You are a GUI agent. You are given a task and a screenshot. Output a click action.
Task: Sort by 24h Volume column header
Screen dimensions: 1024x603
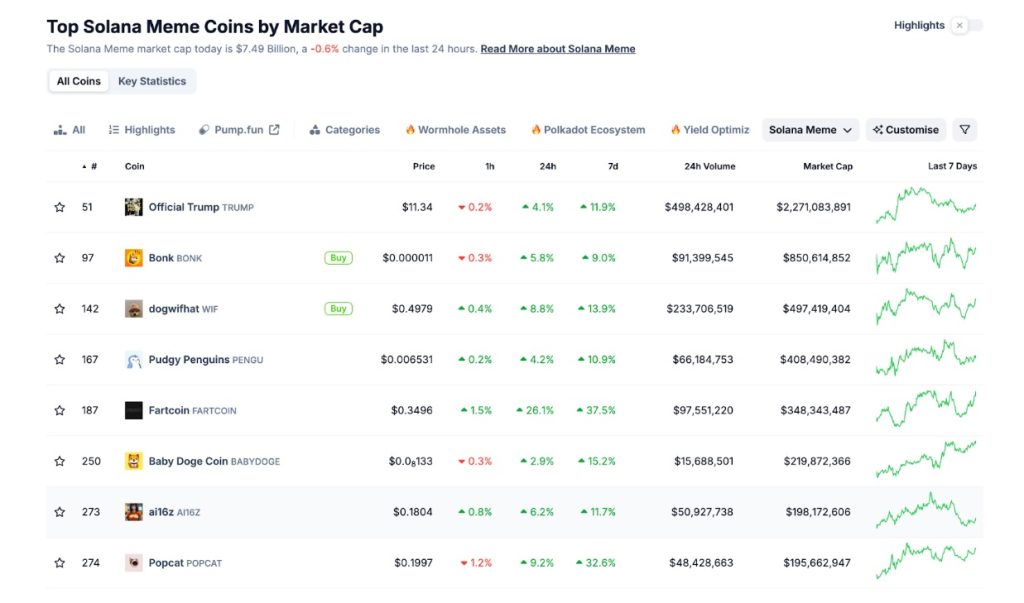pyautogui.click(x=710, y=167)
